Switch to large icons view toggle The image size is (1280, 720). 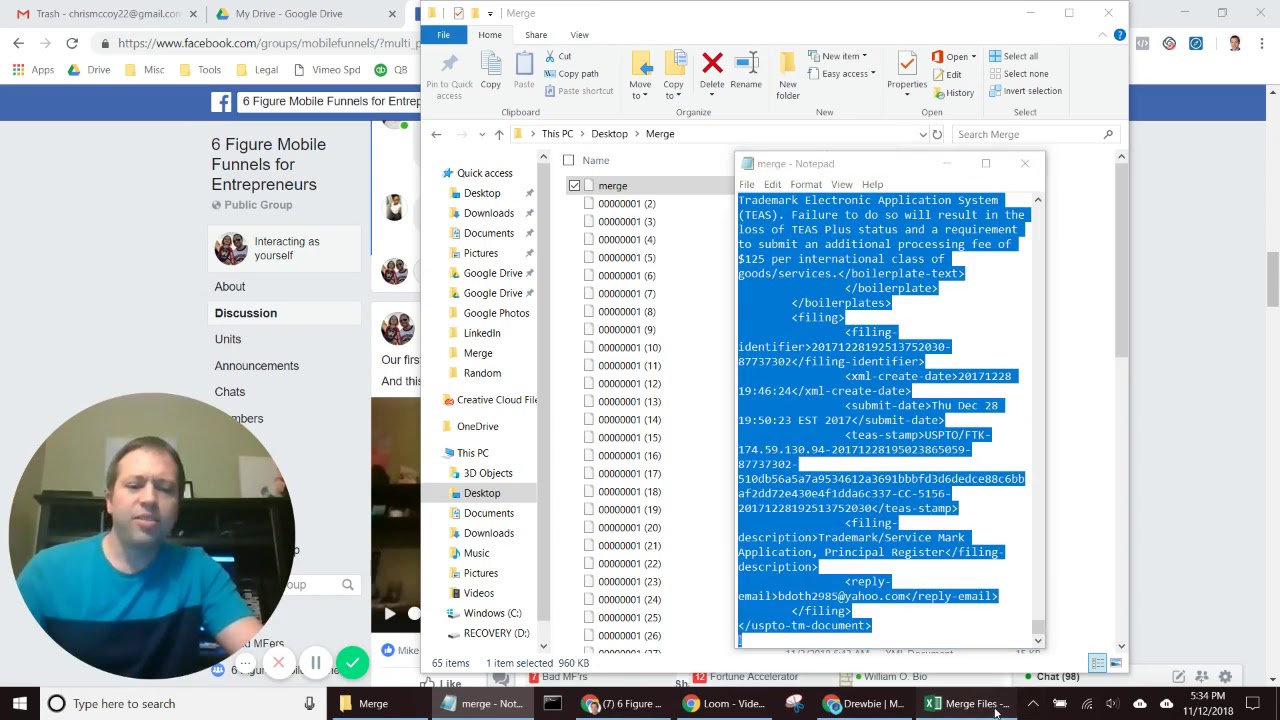tap(1116, 663)
